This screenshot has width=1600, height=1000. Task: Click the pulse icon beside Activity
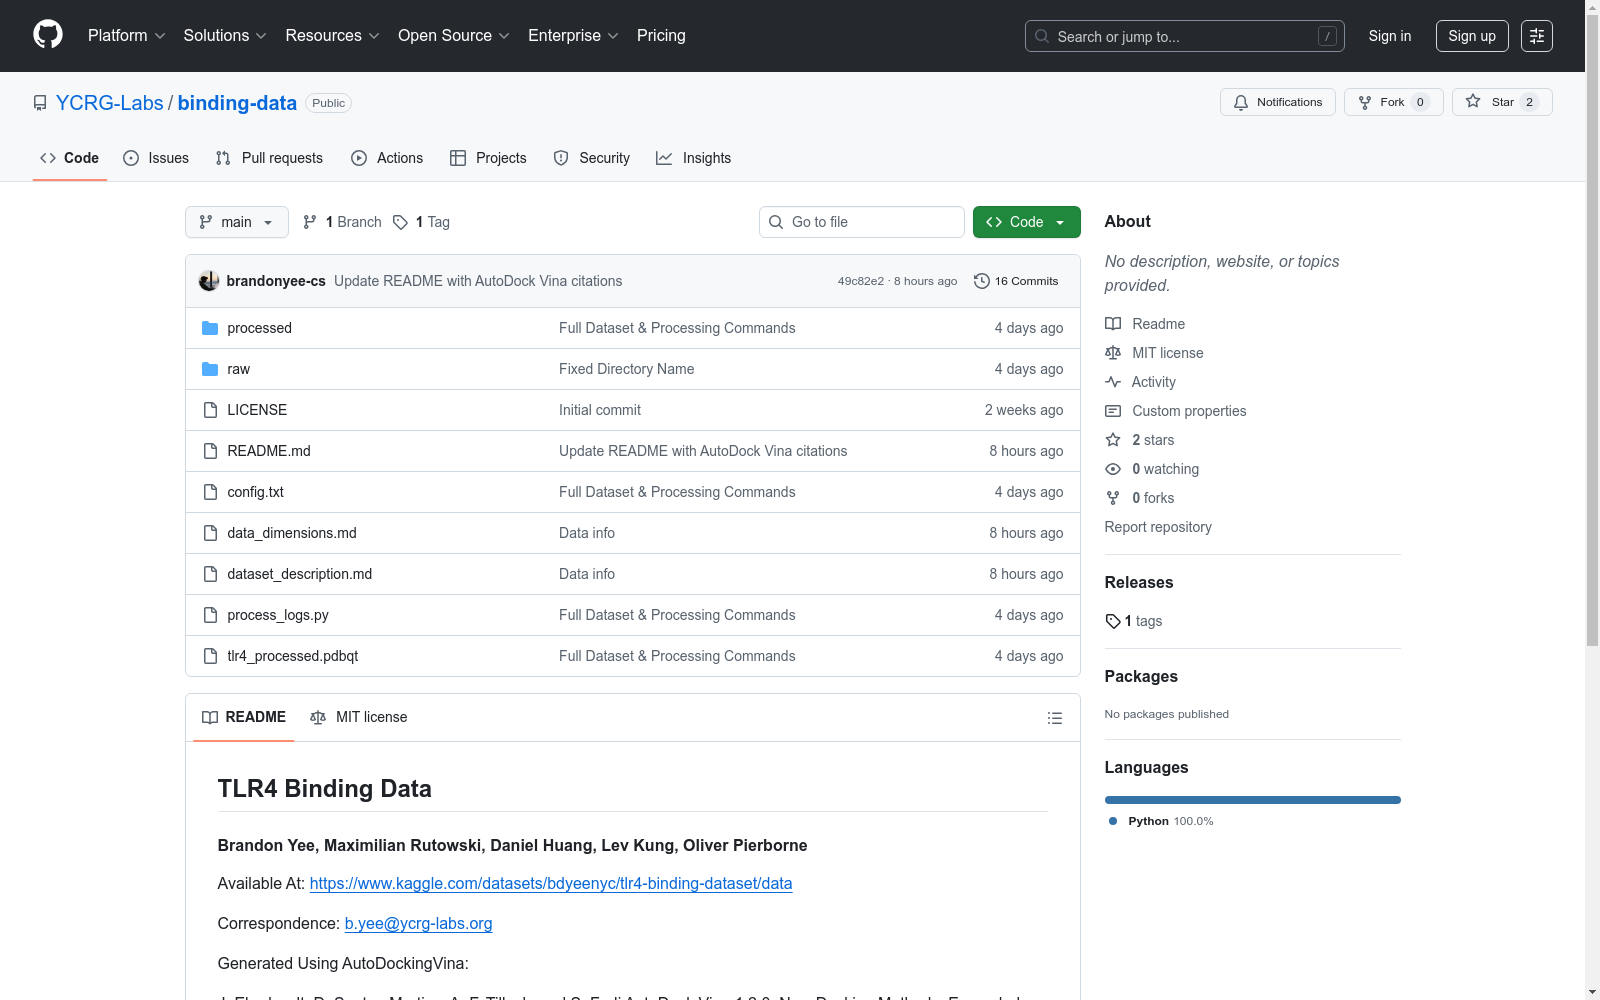point(1113,382)
